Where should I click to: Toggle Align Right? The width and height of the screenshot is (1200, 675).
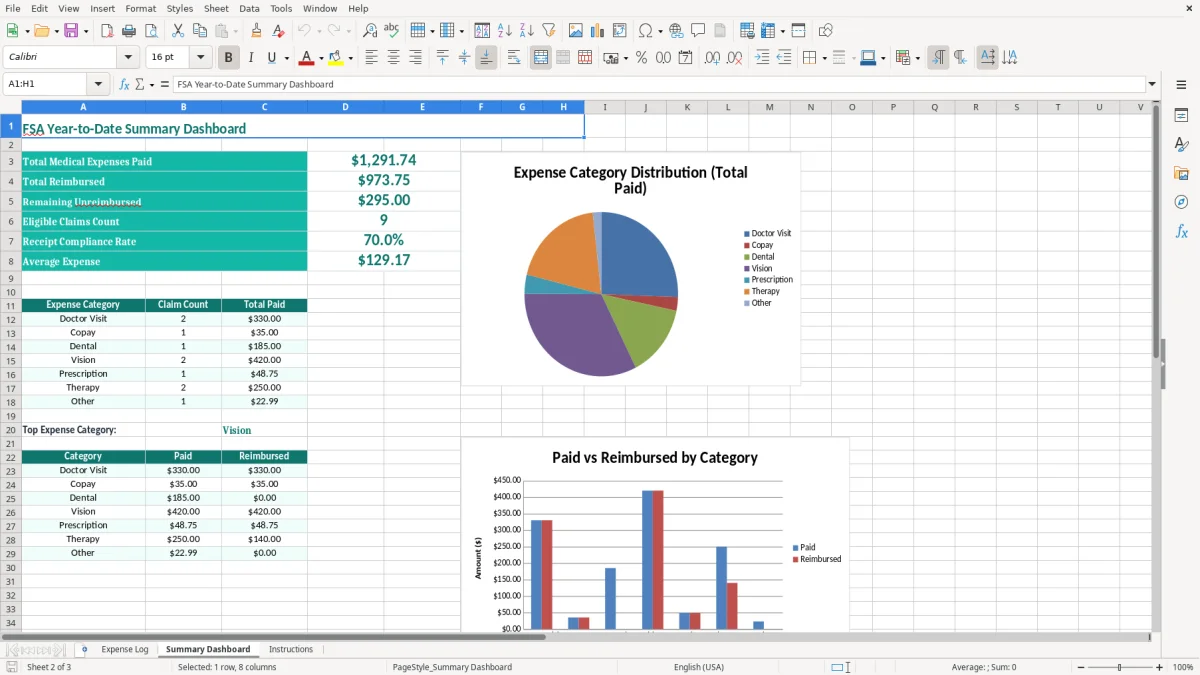point(416,58)
